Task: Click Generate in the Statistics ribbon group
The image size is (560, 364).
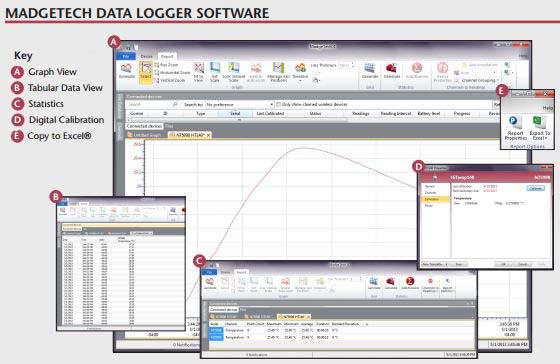Action: [392, 71]
